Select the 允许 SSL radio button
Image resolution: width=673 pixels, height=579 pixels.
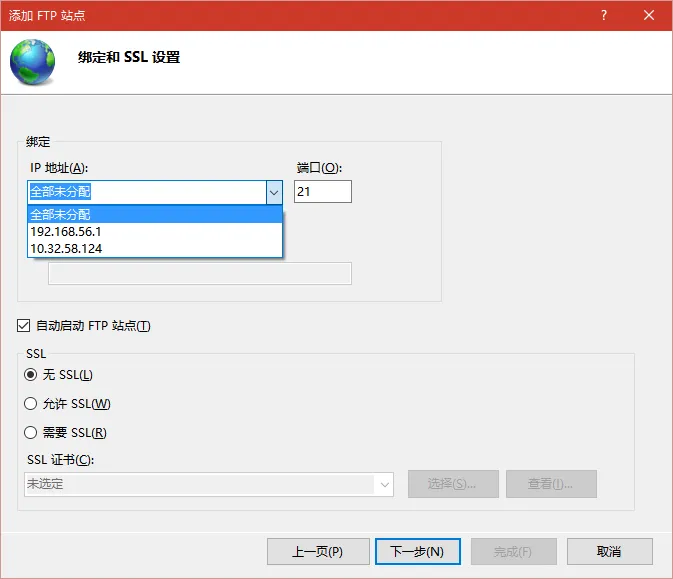pos(30,403)
